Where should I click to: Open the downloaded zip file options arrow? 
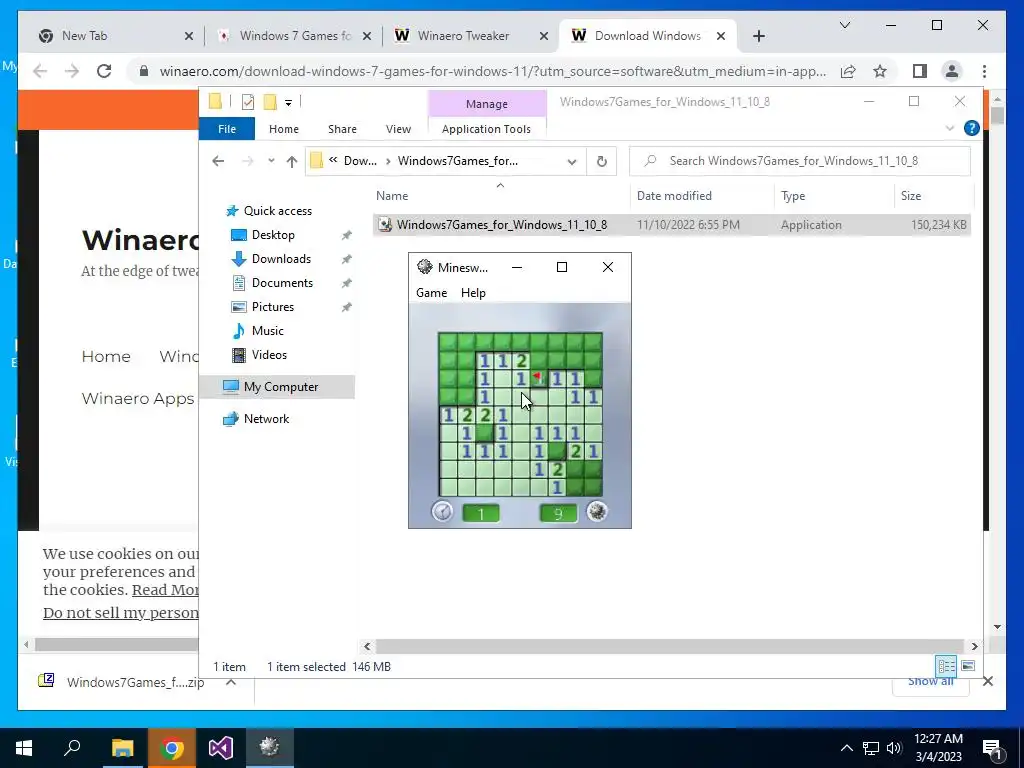pos(231,682)
